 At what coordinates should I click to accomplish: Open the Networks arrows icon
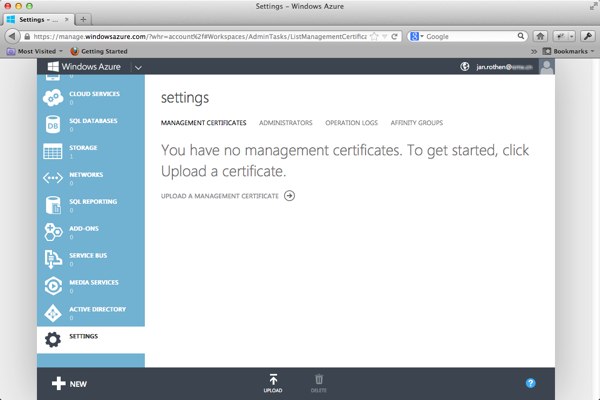coord(53,178)
